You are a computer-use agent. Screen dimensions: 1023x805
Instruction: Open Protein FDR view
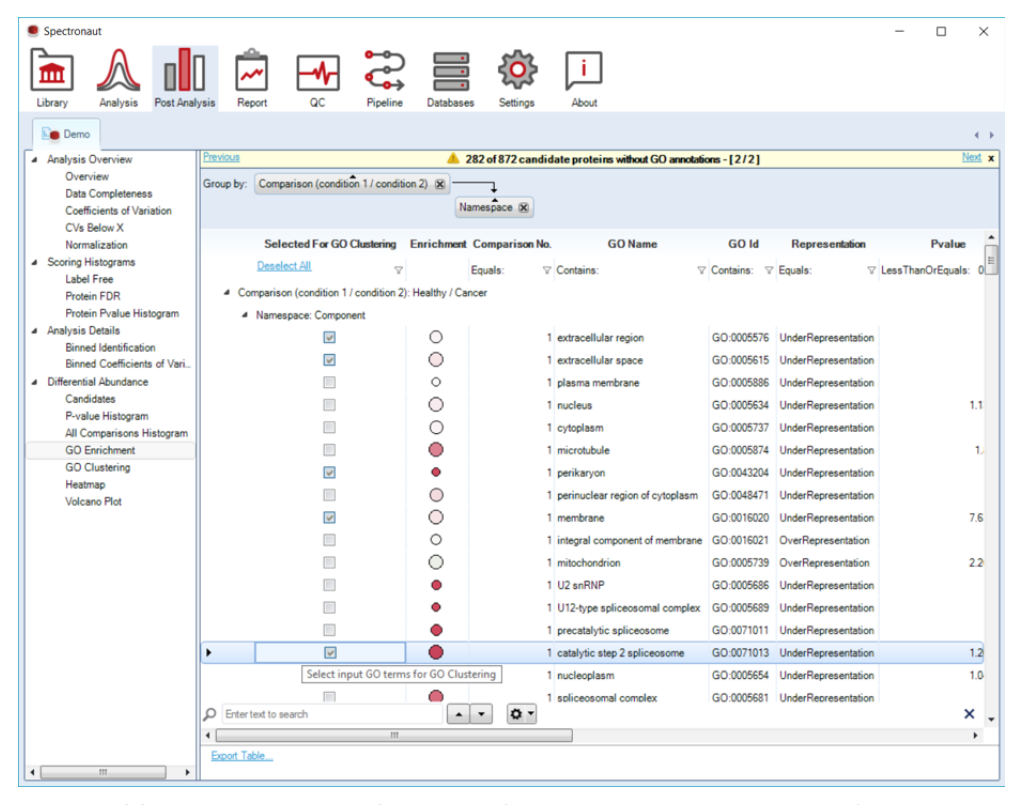click(93, 296)
